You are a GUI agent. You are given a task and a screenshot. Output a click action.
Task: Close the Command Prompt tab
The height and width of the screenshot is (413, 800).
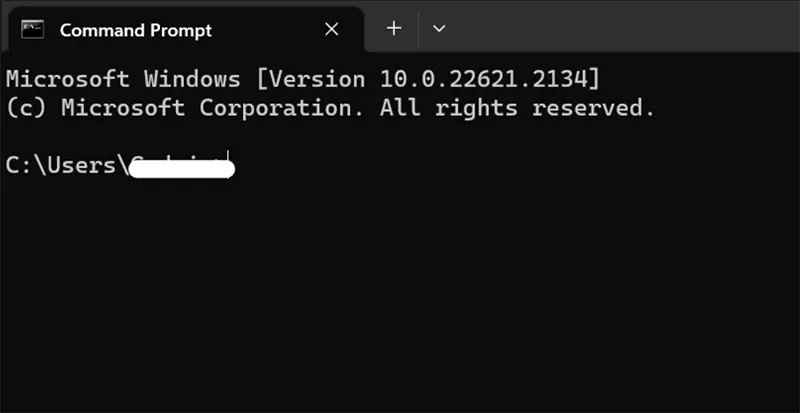click(333, 29)
